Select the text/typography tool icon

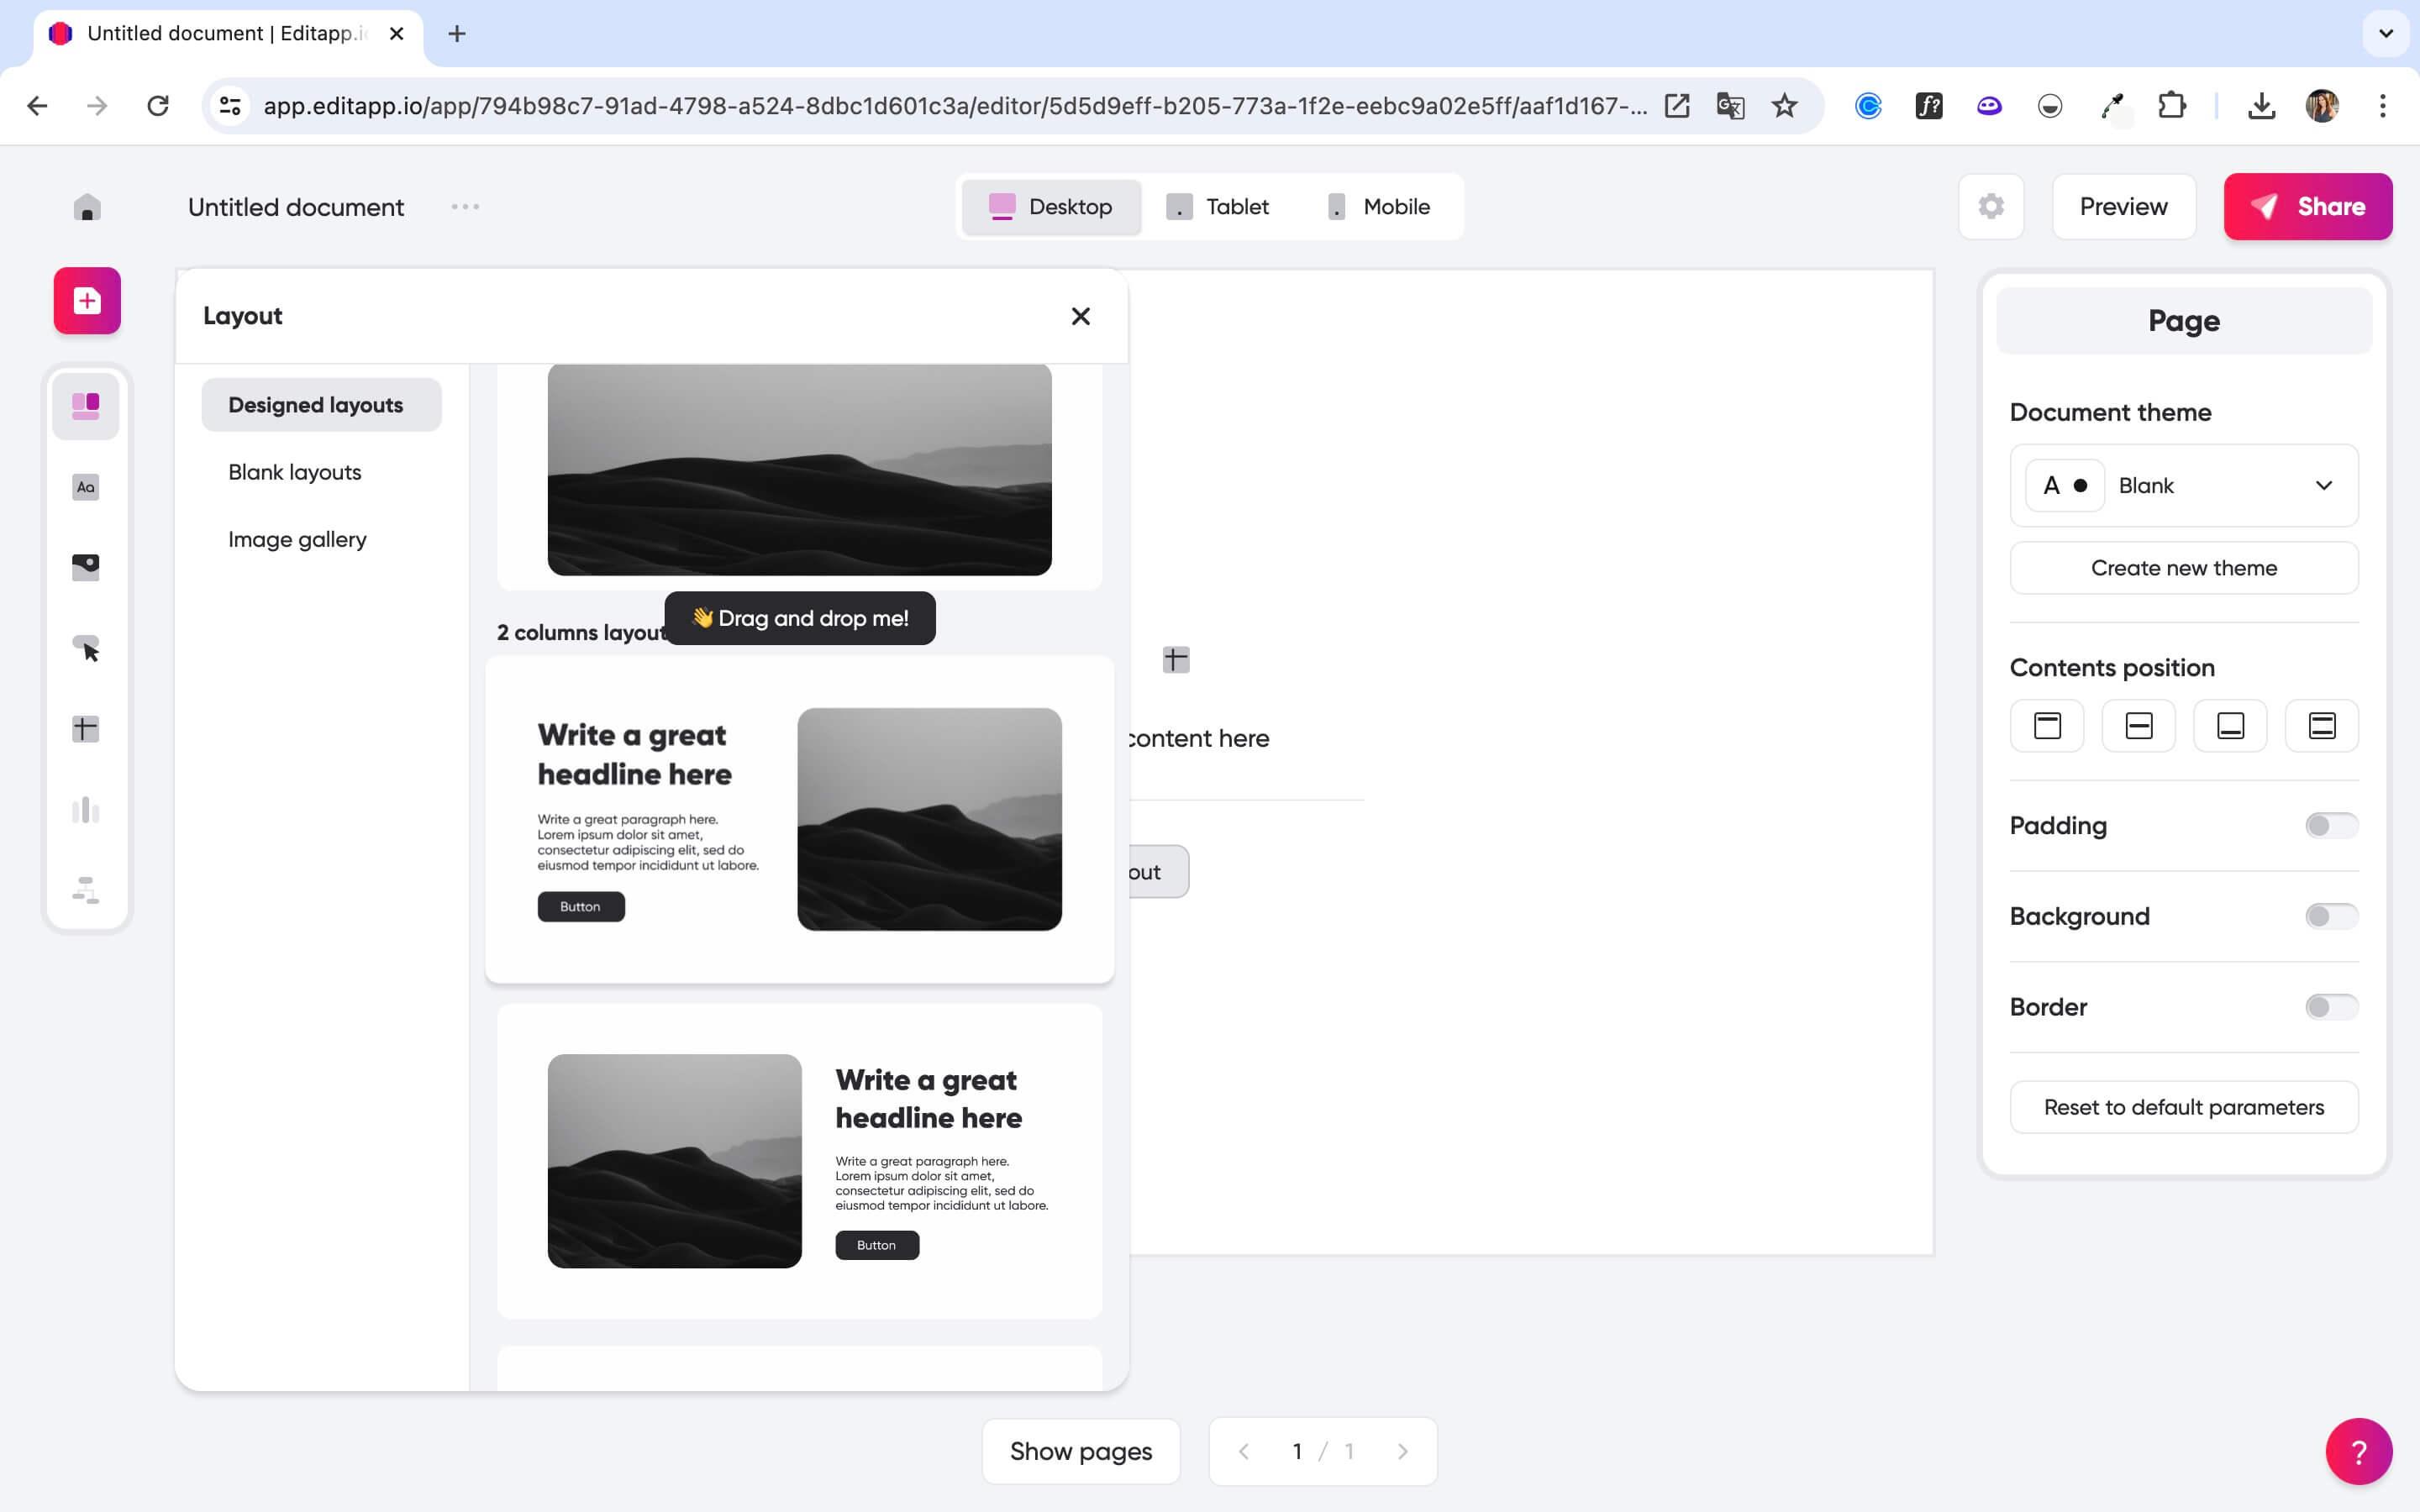pyautogui.click(x=86, y=486)
